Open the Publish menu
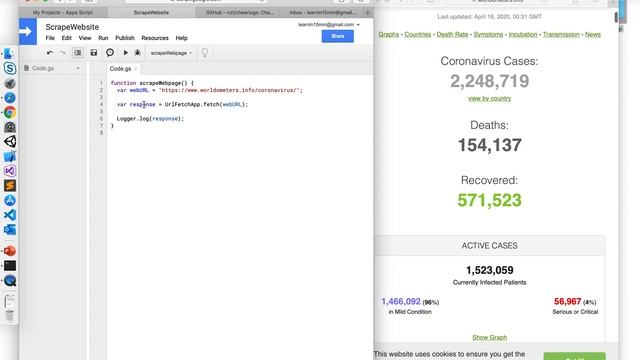 coord(125,38)
